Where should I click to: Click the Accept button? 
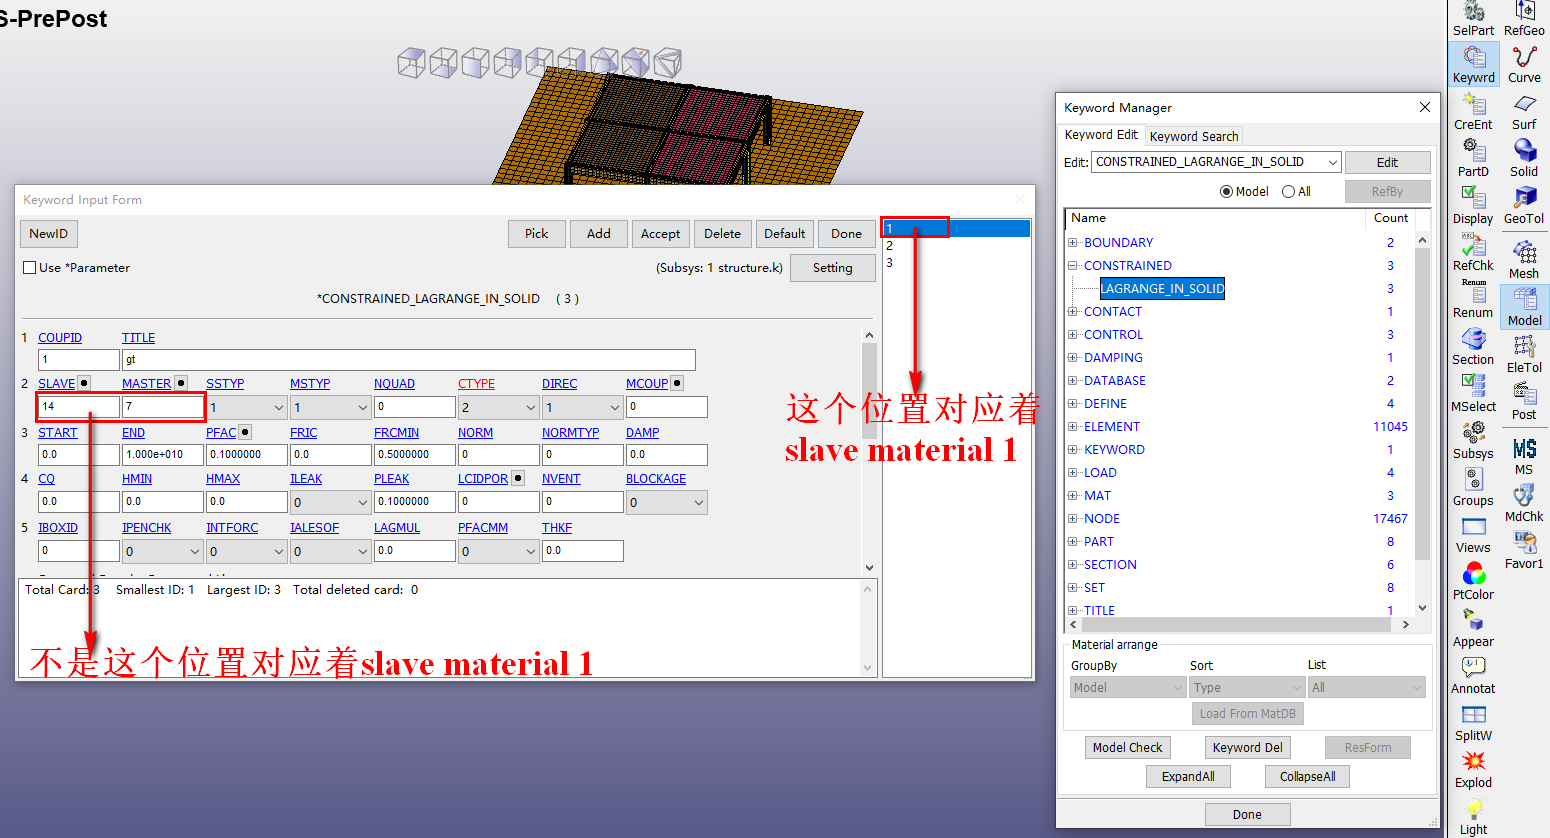[660, 233]
